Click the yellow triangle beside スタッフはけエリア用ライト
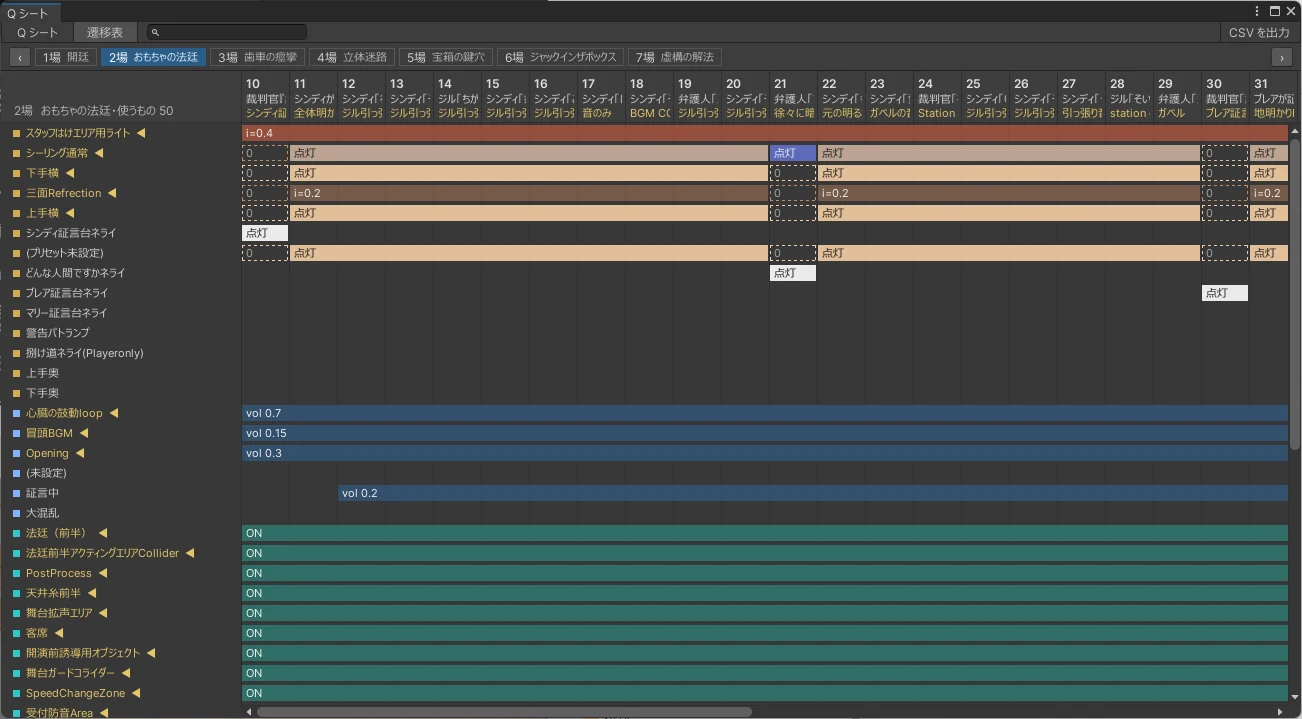 pos(141,133)
